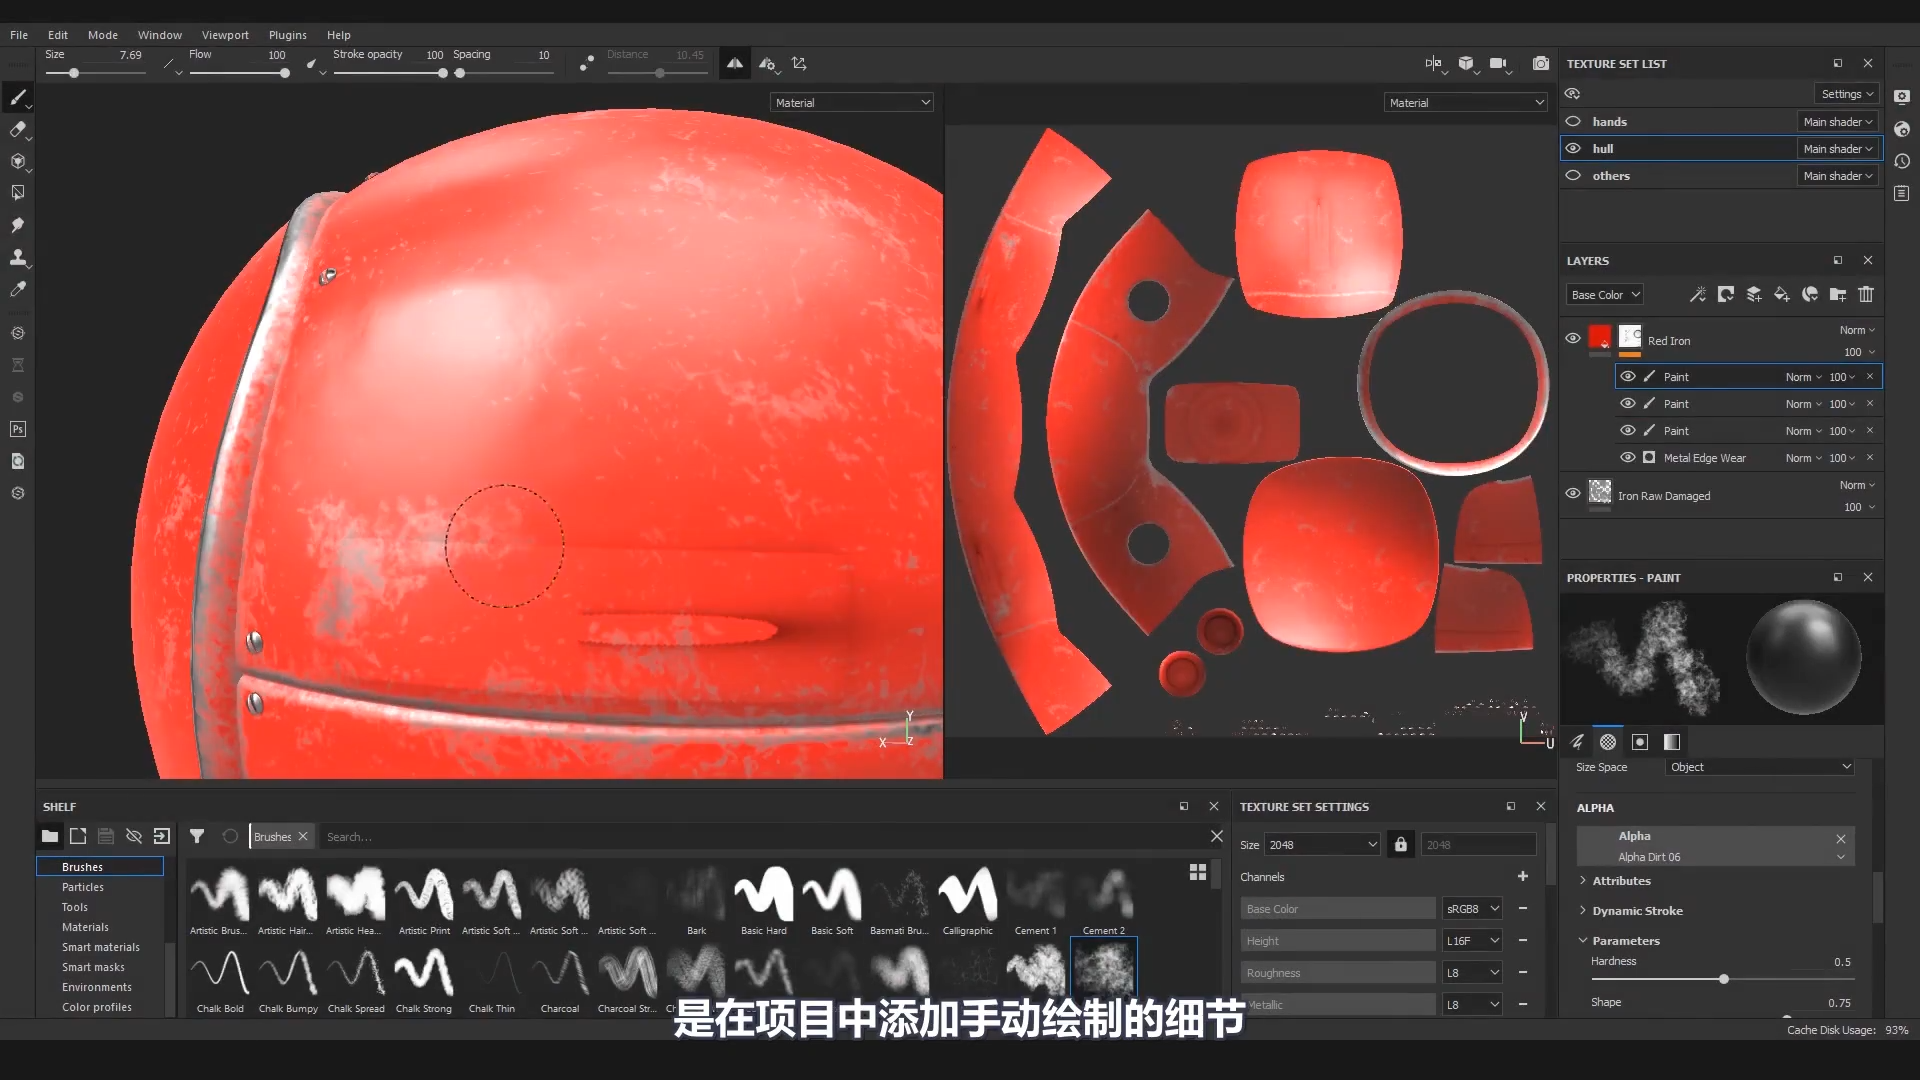
Task: Click the Red Iron red color swatch
Action: [x=1600, y=337]
